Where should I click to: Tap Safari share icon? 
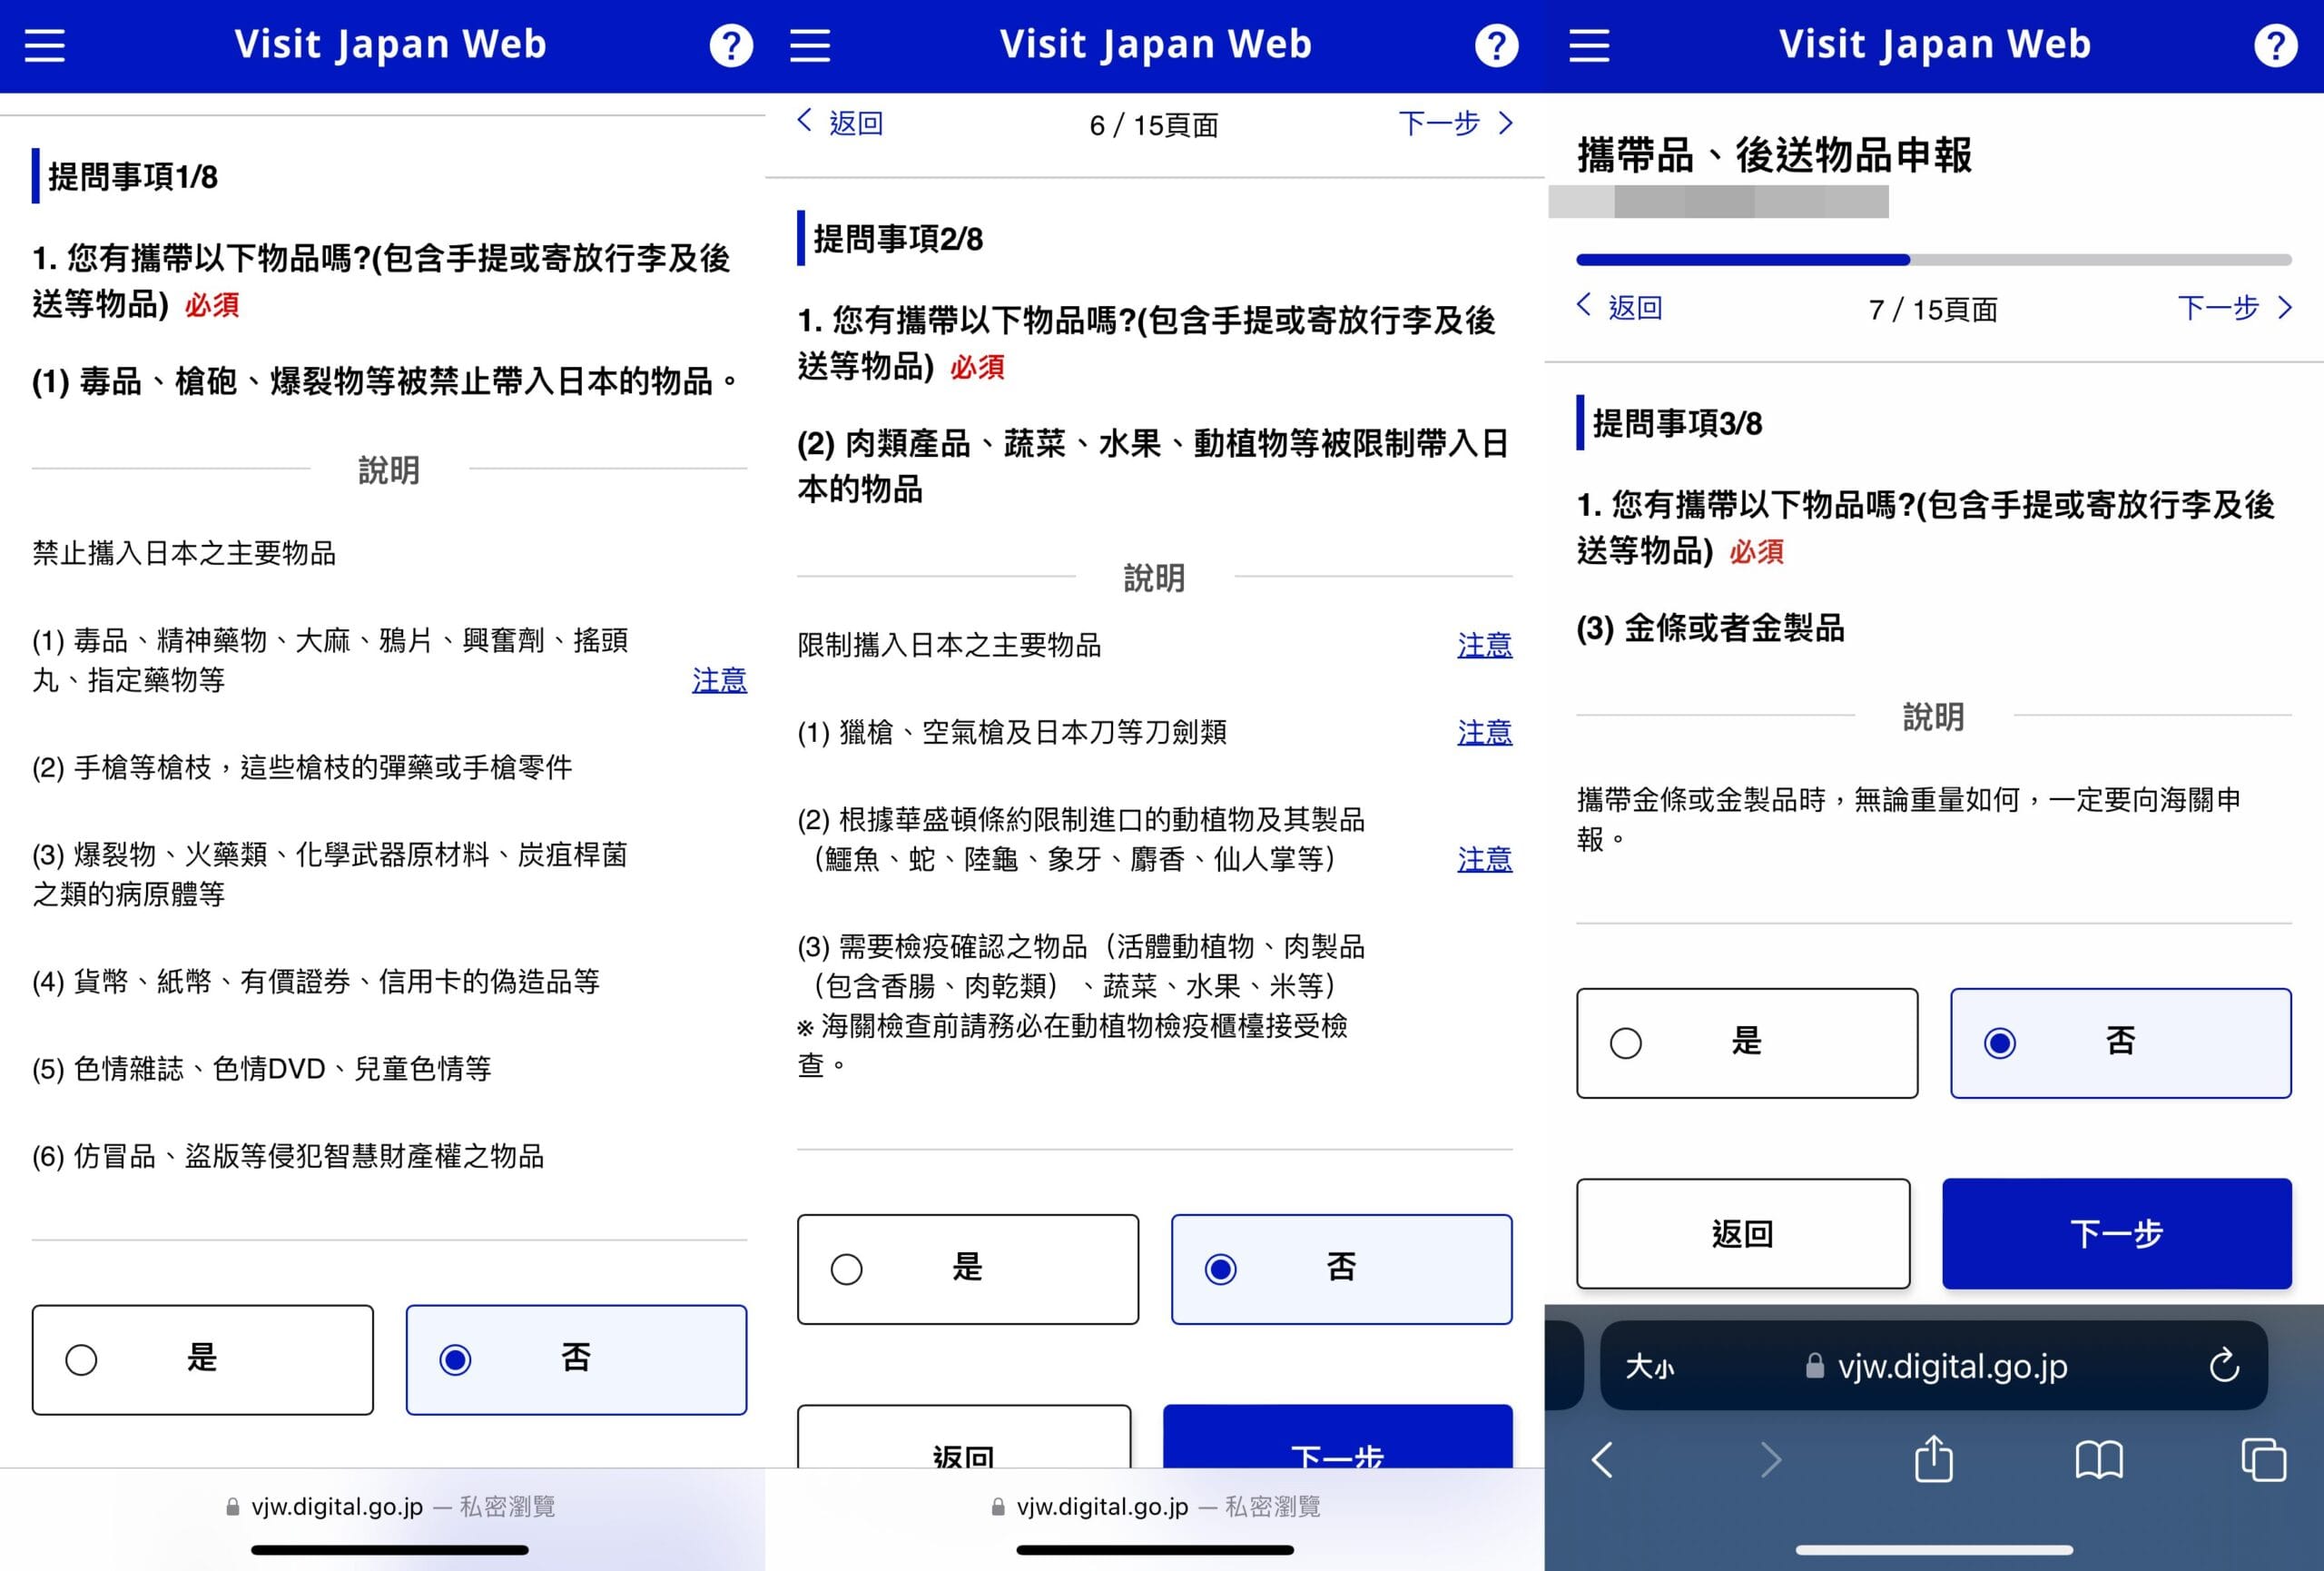1933,1459
